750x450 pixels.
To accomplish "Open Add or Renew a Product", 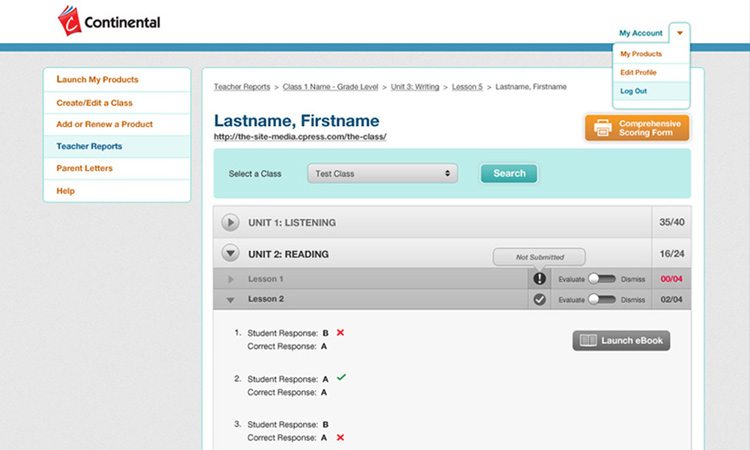I will 104,124.
